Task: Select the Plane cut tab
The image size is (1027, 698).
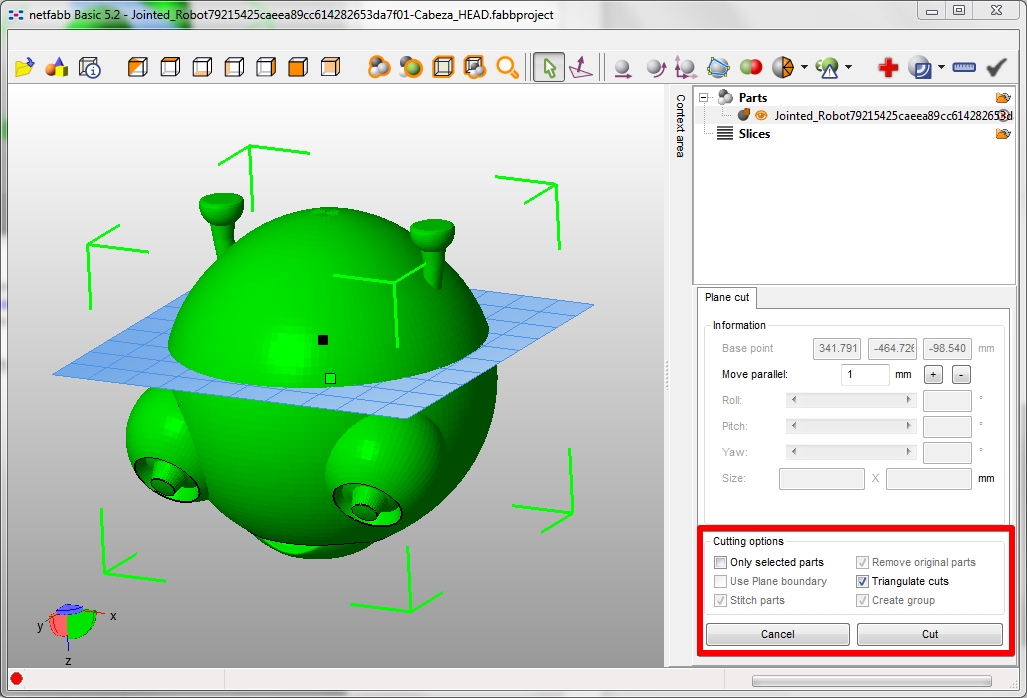Action: (x=726, y=298)
